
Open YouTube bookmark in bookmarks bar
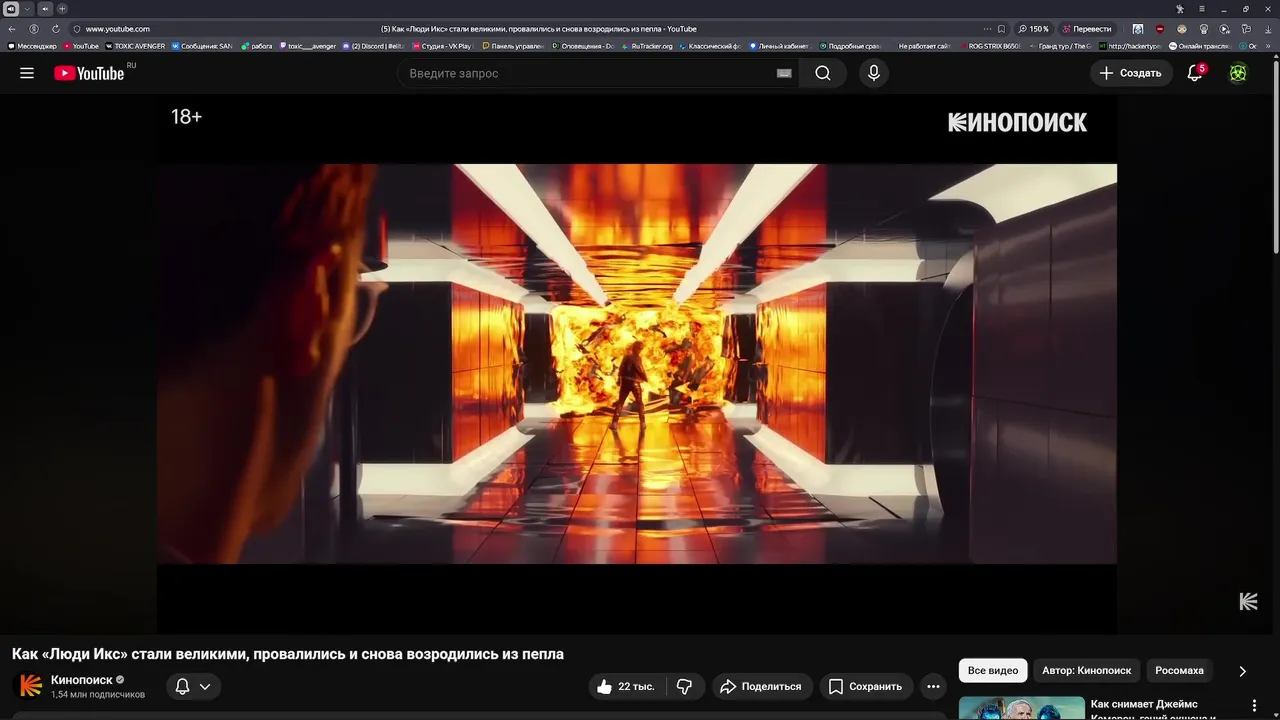(82, 46)
